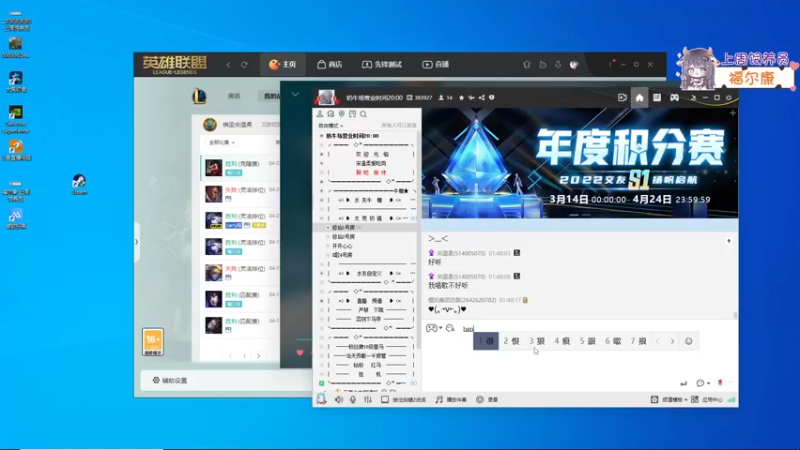Screen dimensions: 800x450
Task: Go to next IME candidate page
Action: [x=672, y=341]
